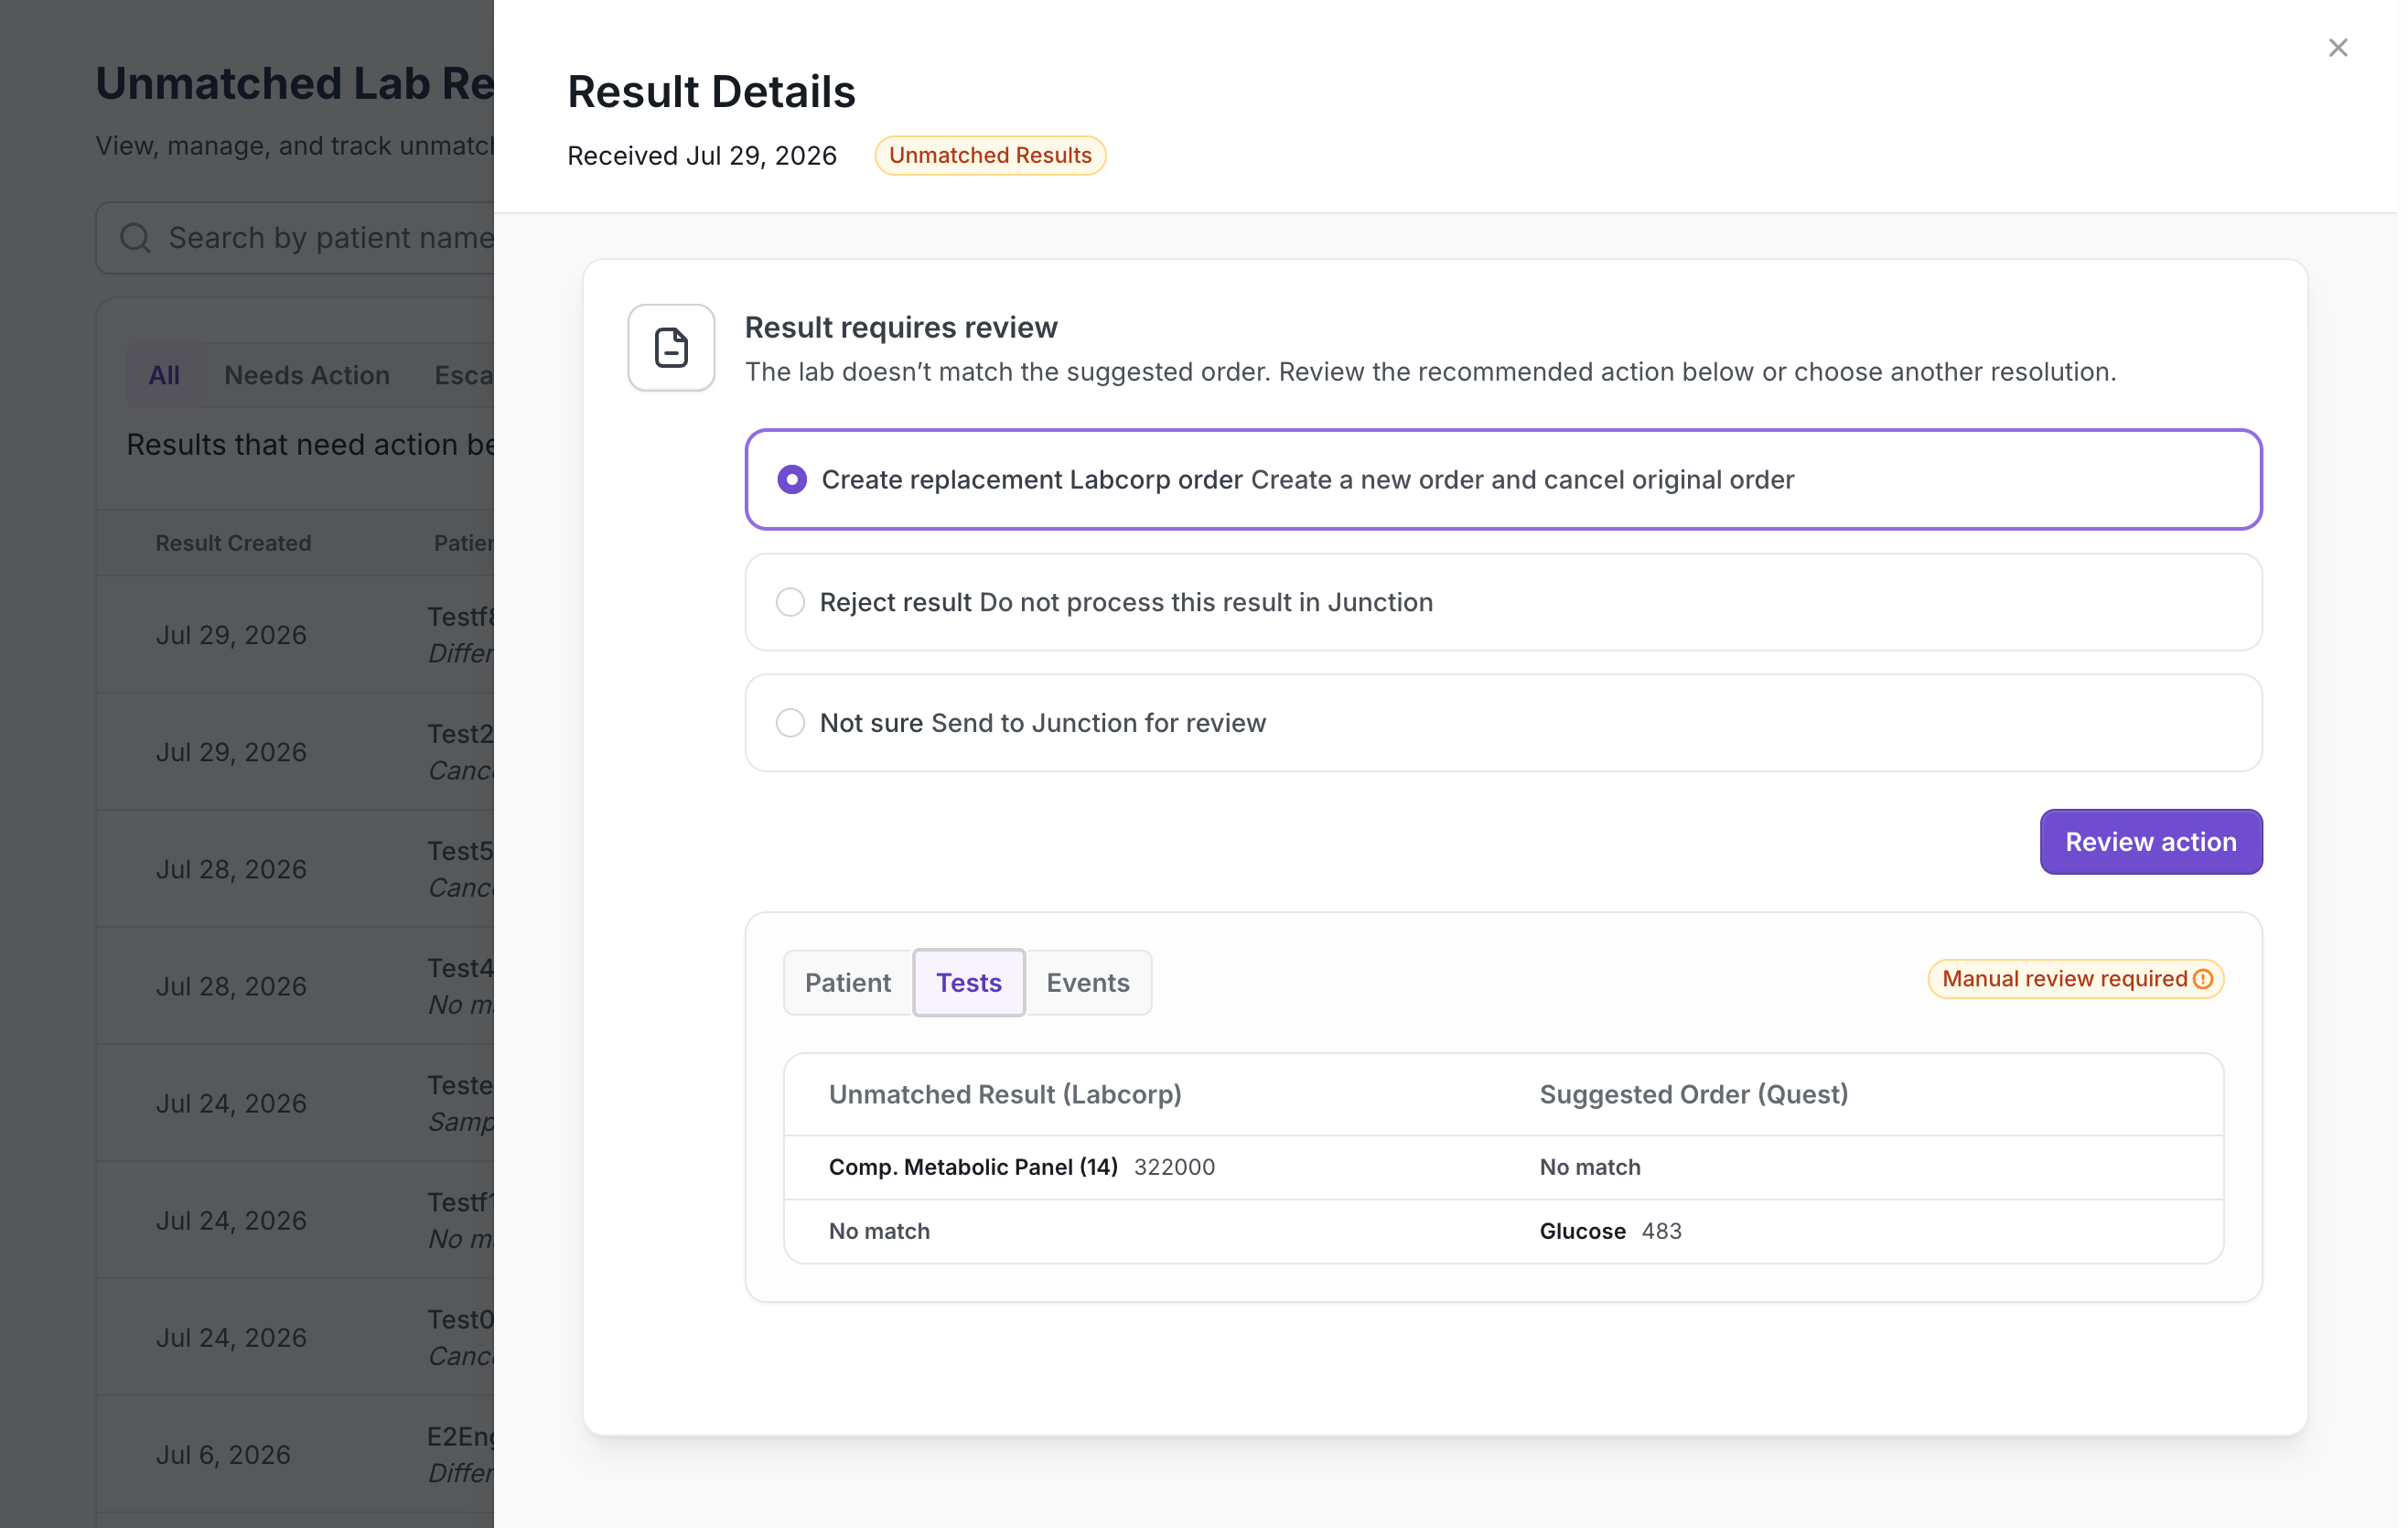
Task: Click the Result Details panel title
Action: pyautogui.click(x=711, y=92)
